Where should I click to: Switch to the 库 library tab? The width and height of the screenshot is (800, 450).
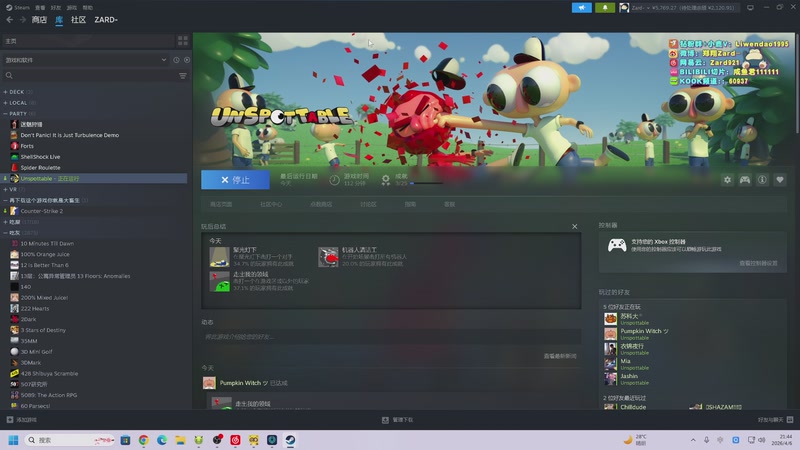point(59,20)
